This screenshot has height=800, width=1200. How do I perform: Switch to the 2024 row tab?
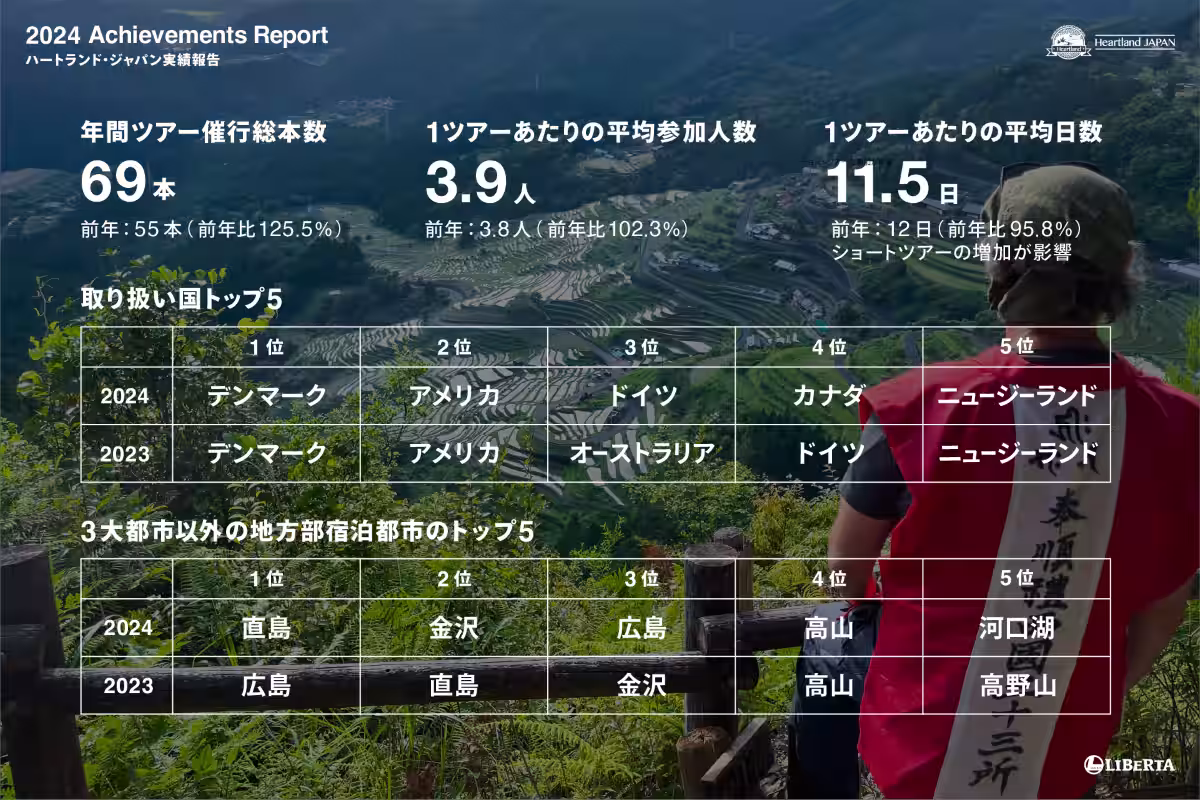pyautogui.click(x=125, y=396)
